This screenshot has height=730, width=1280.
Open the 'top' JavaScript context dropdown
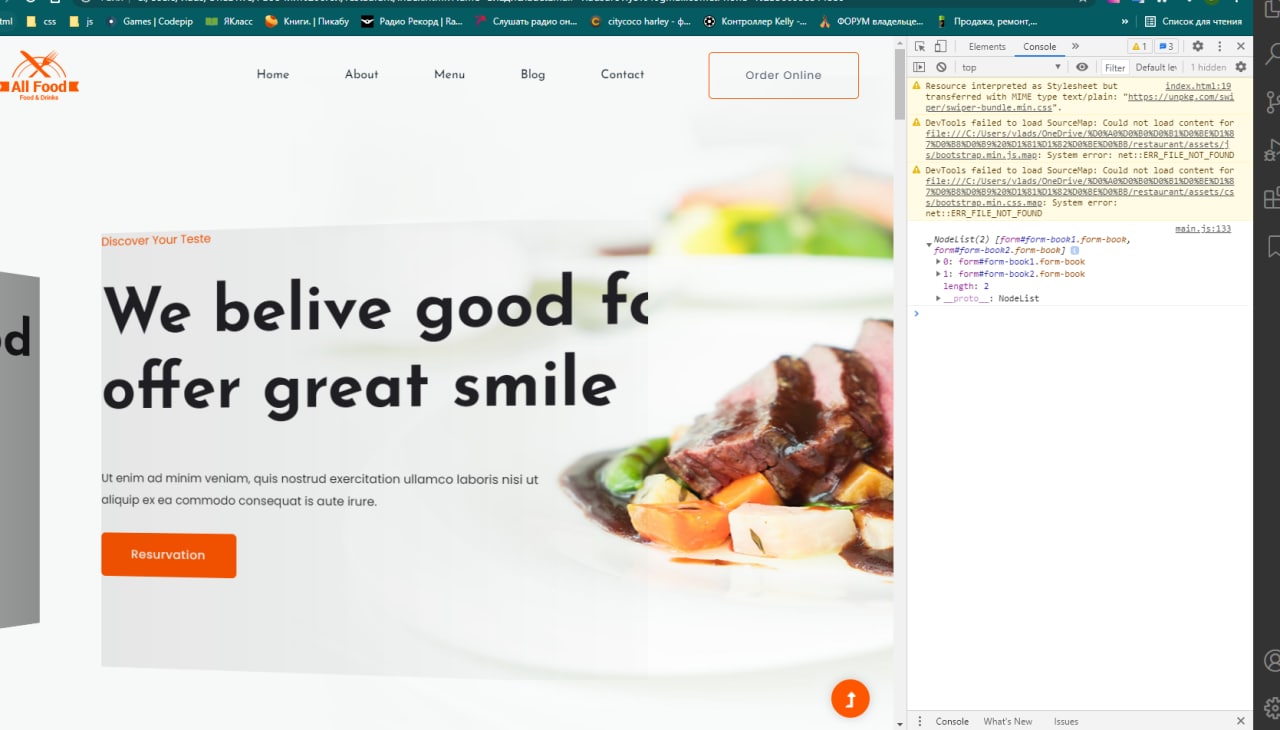(1011, 67)
